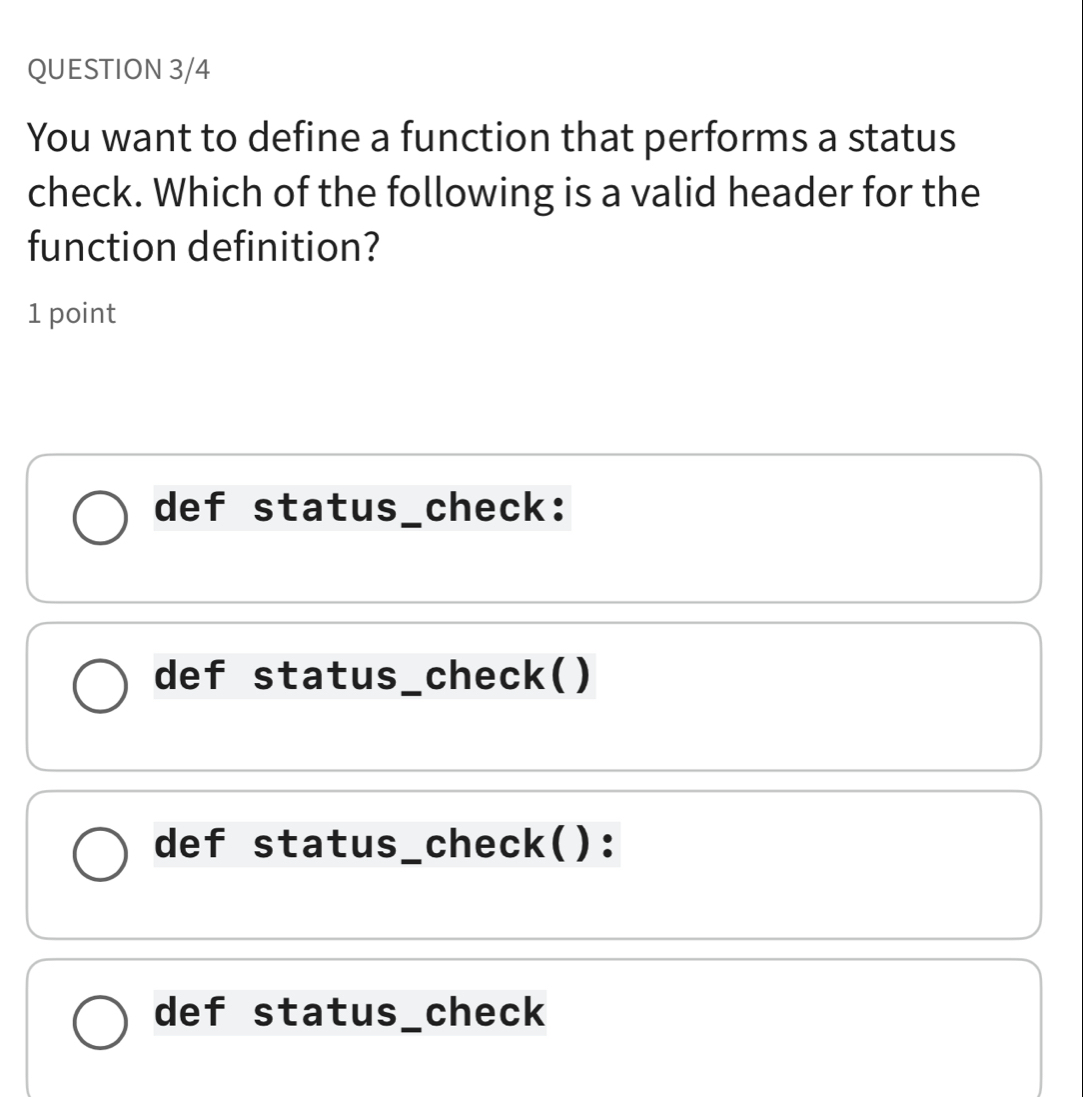
Task: Select the correct Python function header option
Action: click(385, 846)
